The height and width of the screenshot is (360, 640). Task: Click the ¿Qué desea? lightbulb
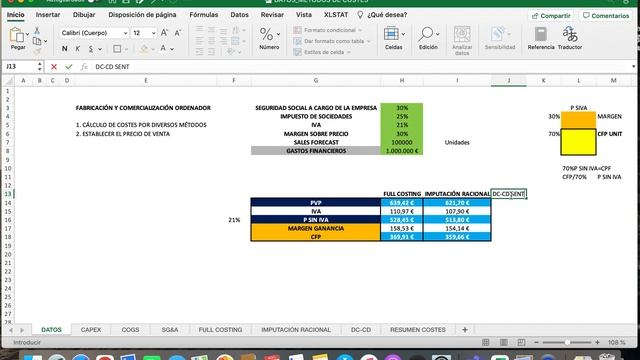pyautogui.click(x=360, y=15)
